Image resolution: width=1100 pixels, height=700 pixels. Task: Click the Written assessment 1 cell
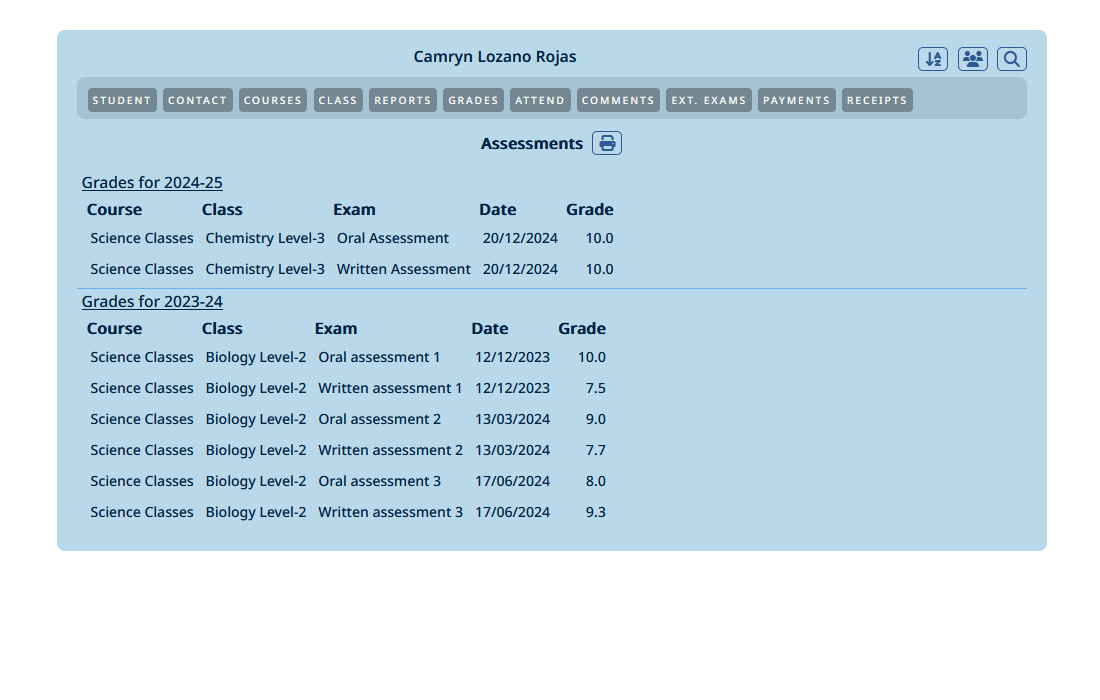[x=390, y=389]
